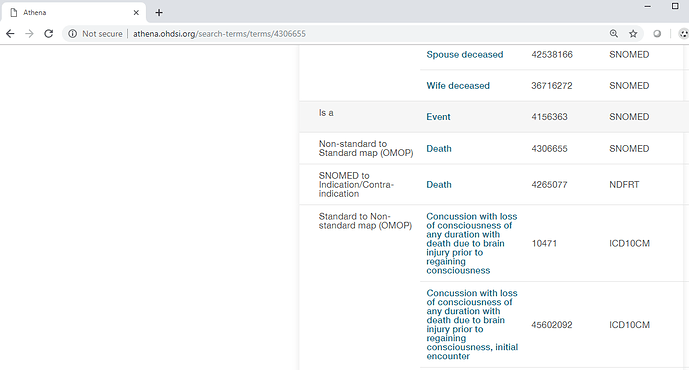Click 'SNOMED to Indication/Contra-indication' label
The width and height of the screenshot is (689, 370).
pos(356,185)
